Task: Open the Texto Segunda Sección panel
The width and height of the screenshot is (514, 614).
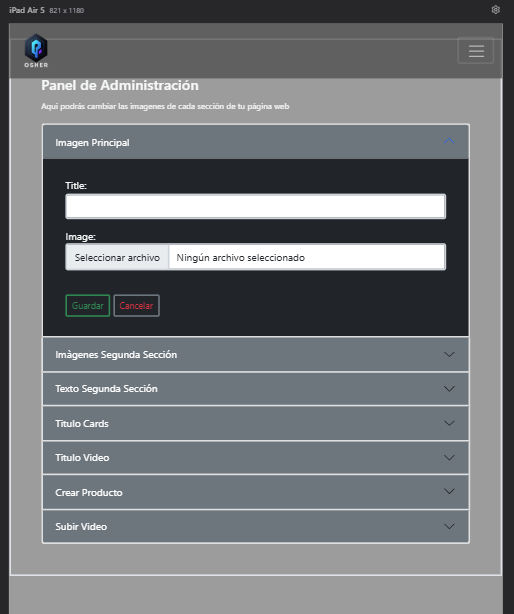Action: click(x=256, y=389)
